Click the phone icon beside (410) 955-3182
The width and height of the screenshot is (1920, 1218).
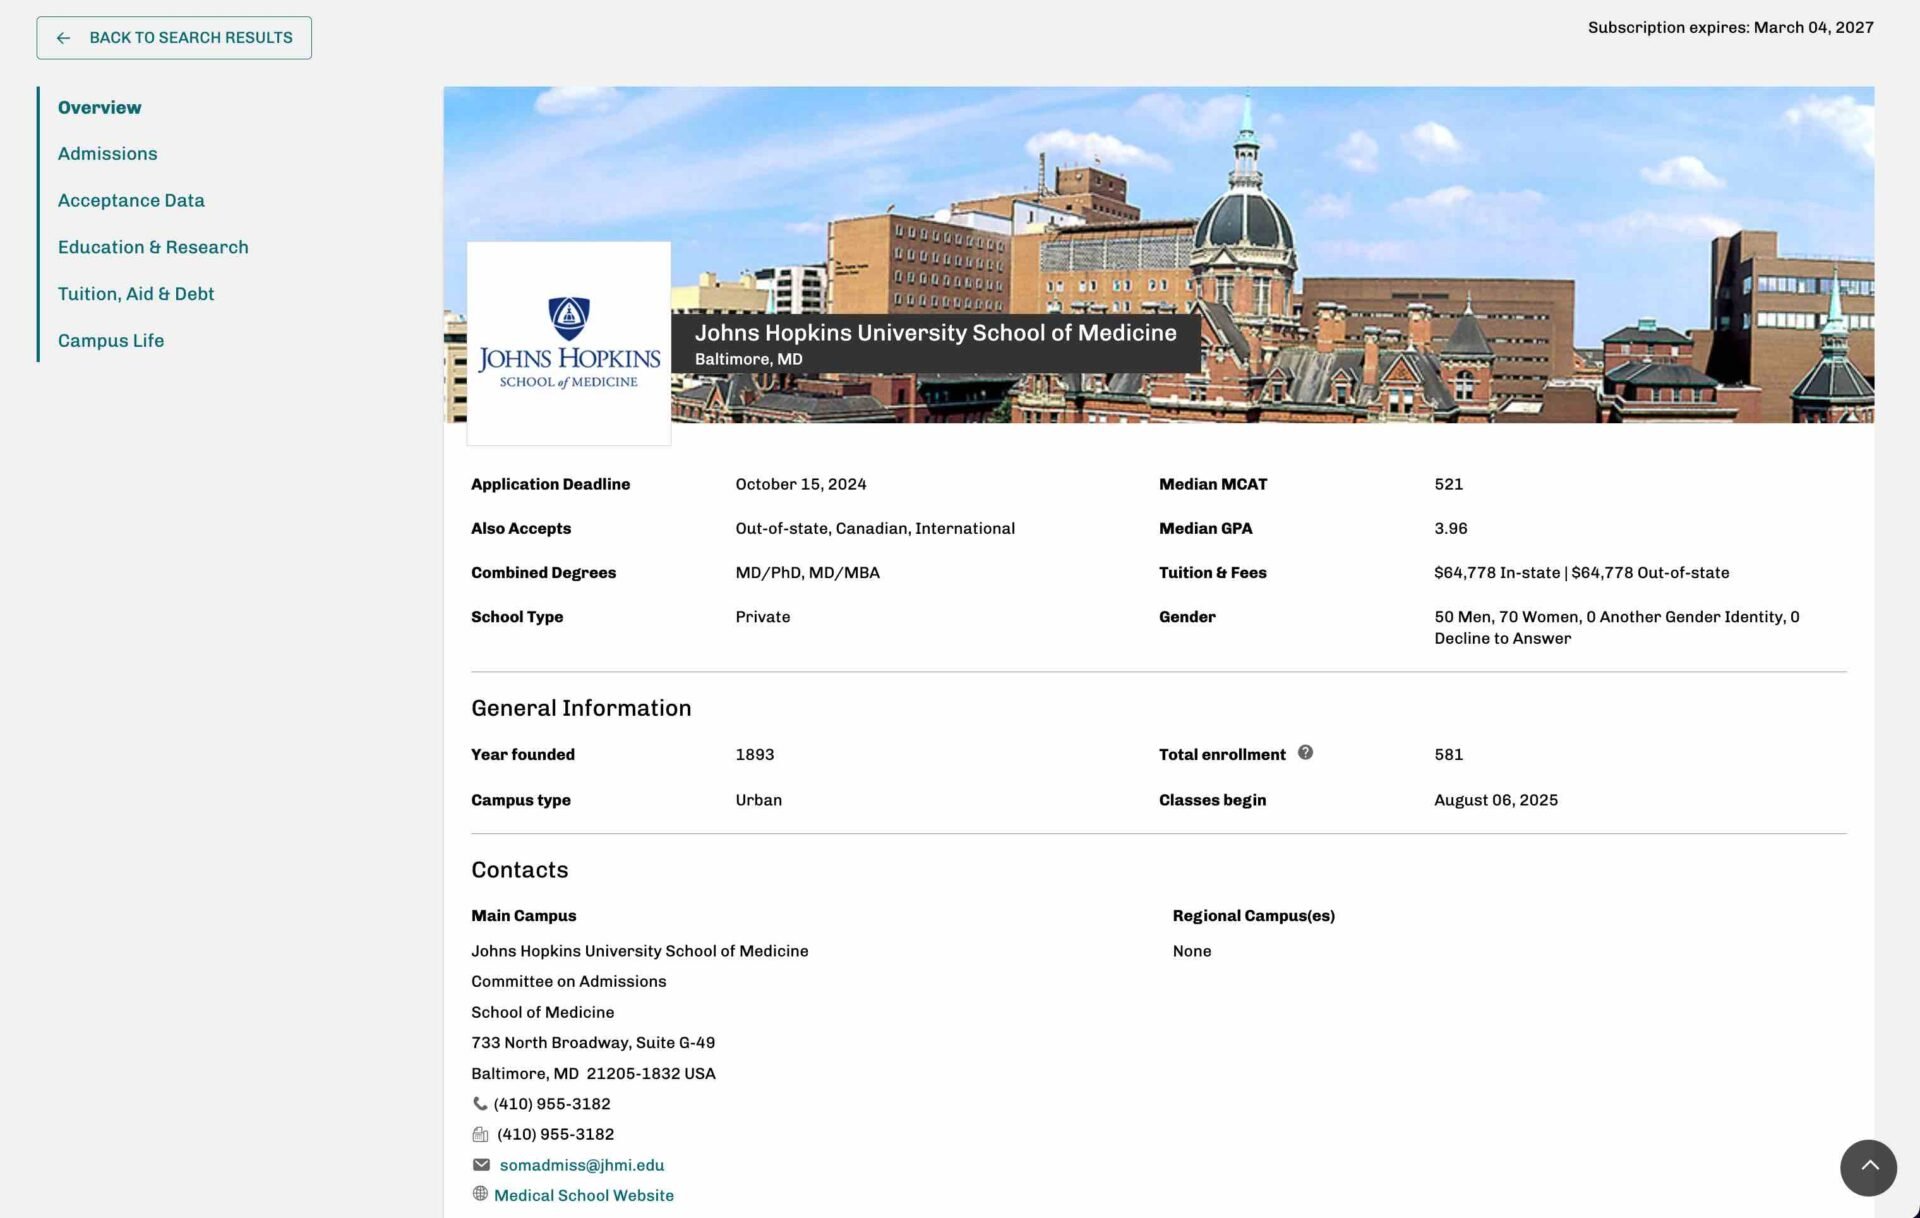pos(480,1103)
